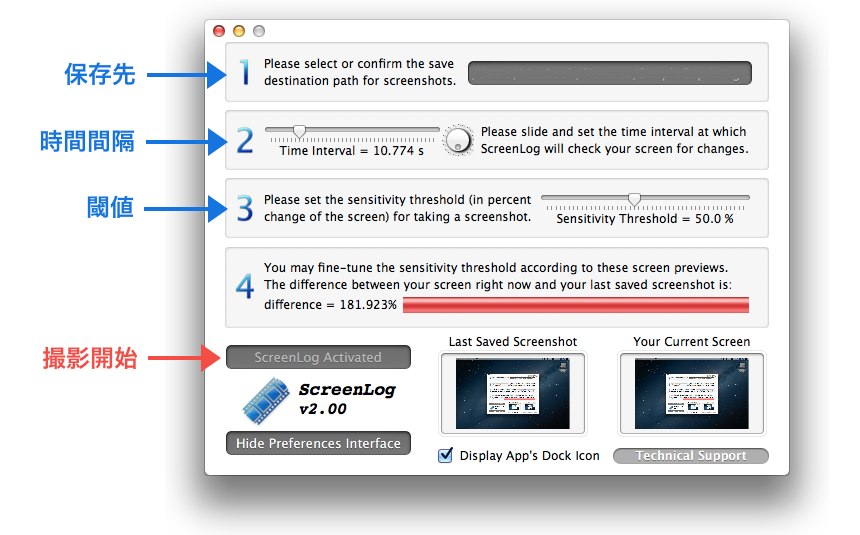Adjust the Sensitivity Threshold slider thumb
The image size is (860, 535).
(x=634, y=199)
